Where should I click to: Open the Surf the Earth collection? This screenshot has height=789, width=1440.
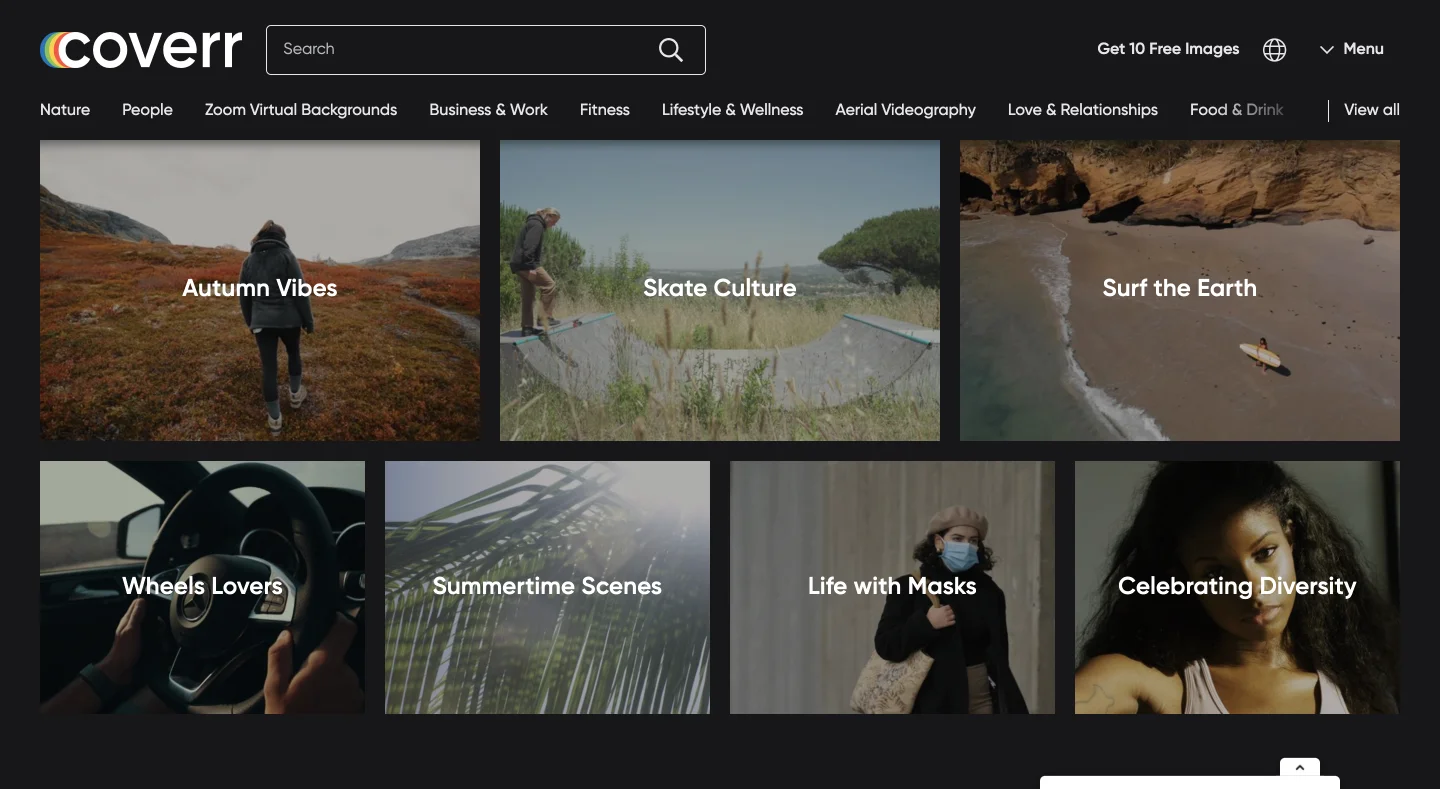coord(1179,289)
